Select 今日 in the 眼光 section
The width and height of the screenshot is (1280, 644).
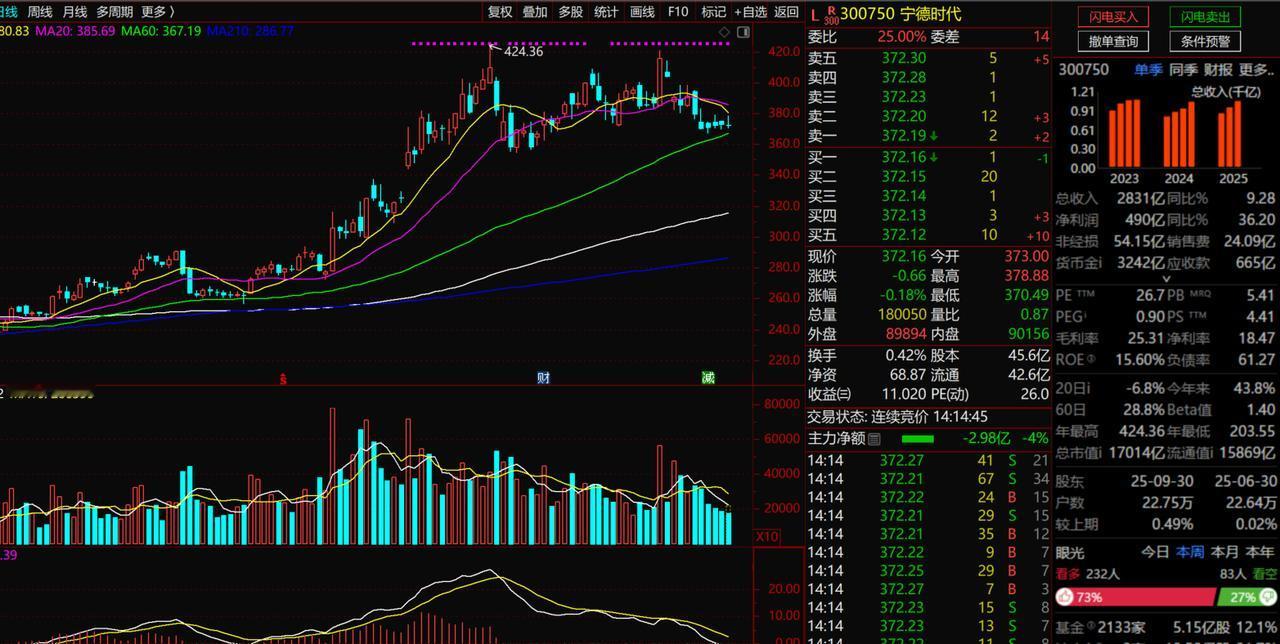[x=1155, y=552]
